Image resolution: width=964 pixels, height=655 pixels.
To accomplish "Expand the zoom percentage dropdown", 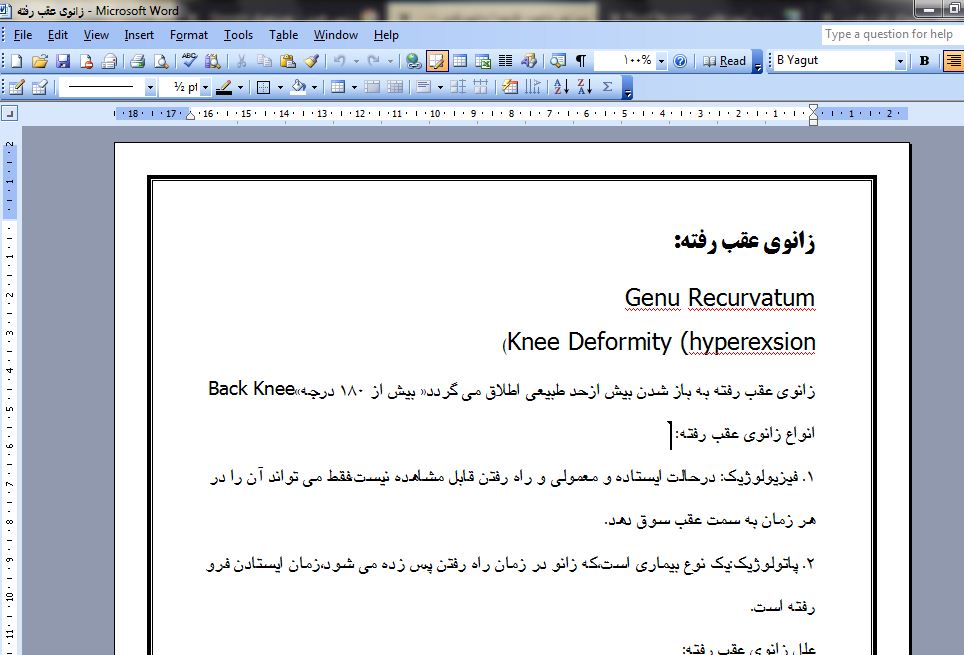I will [661, 61].
